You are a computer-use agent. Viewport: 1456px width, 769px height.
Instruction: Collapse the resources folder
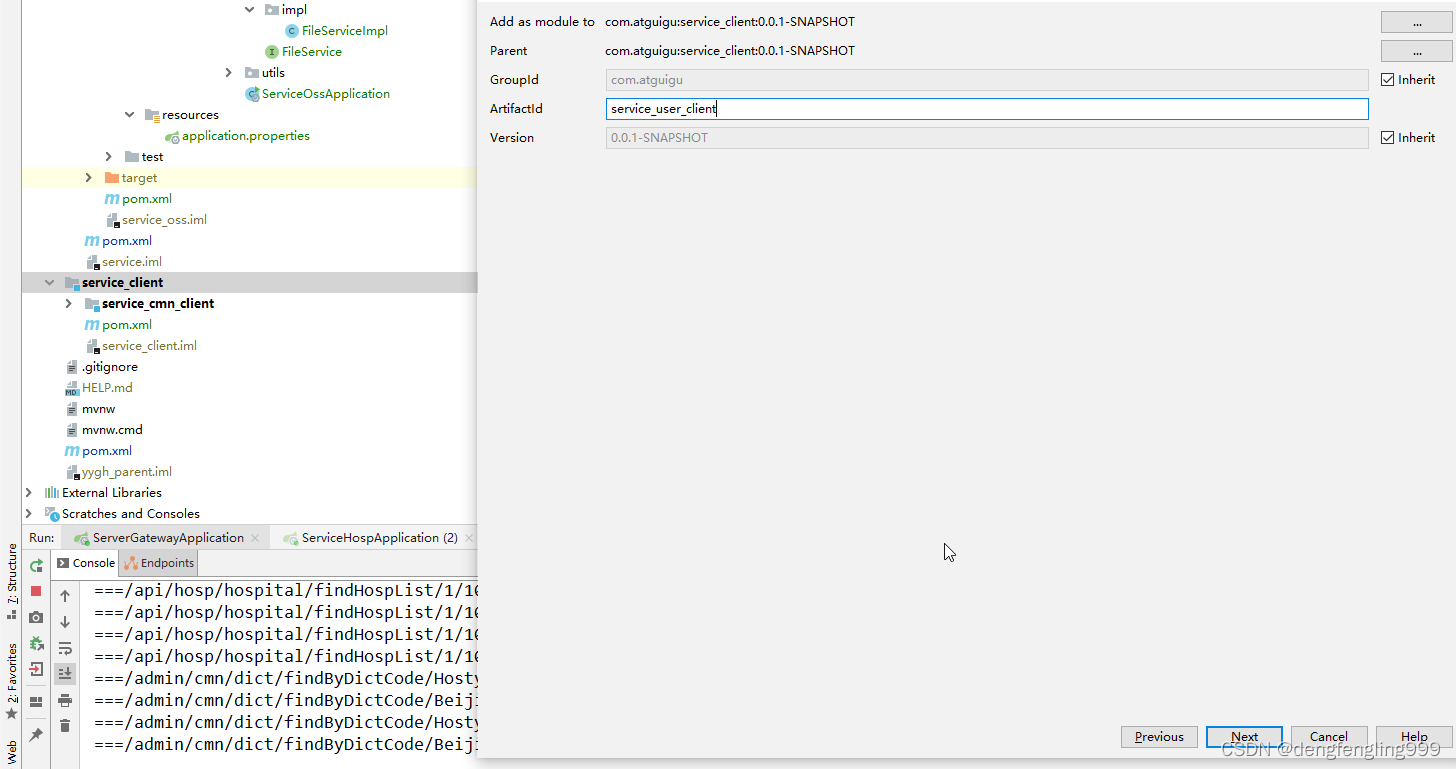click(130, 115)
